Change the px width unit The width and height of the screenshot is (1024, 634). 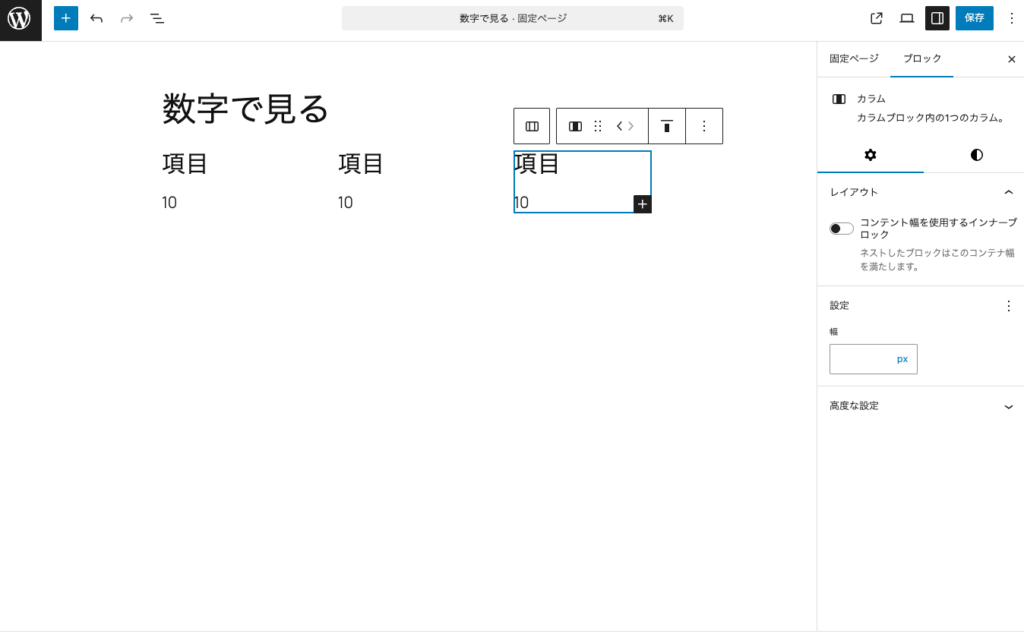pos(902,359)
